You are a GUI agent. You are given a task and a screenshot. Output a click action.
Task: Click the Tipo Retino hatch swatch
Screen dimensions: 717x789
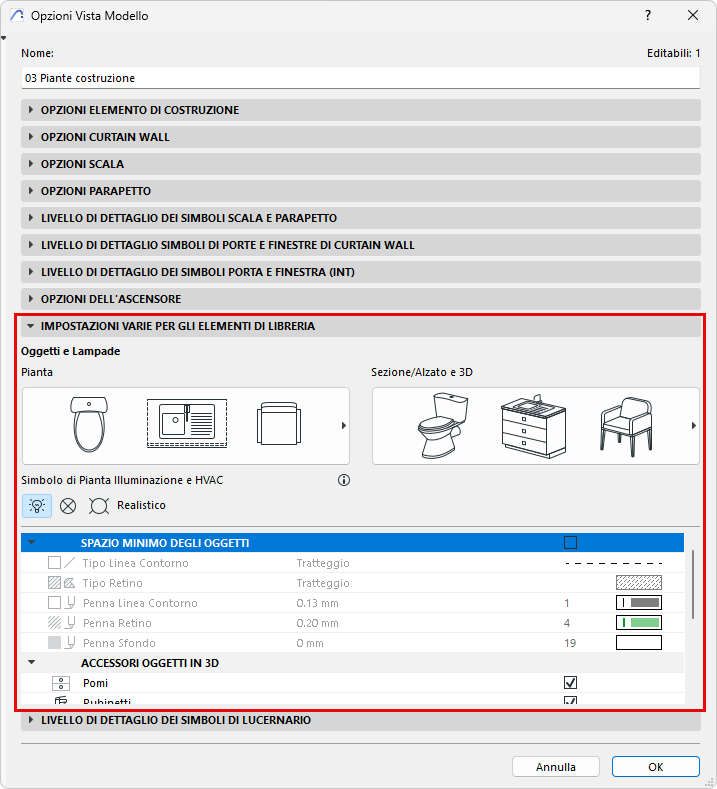[x=639, y=583]
